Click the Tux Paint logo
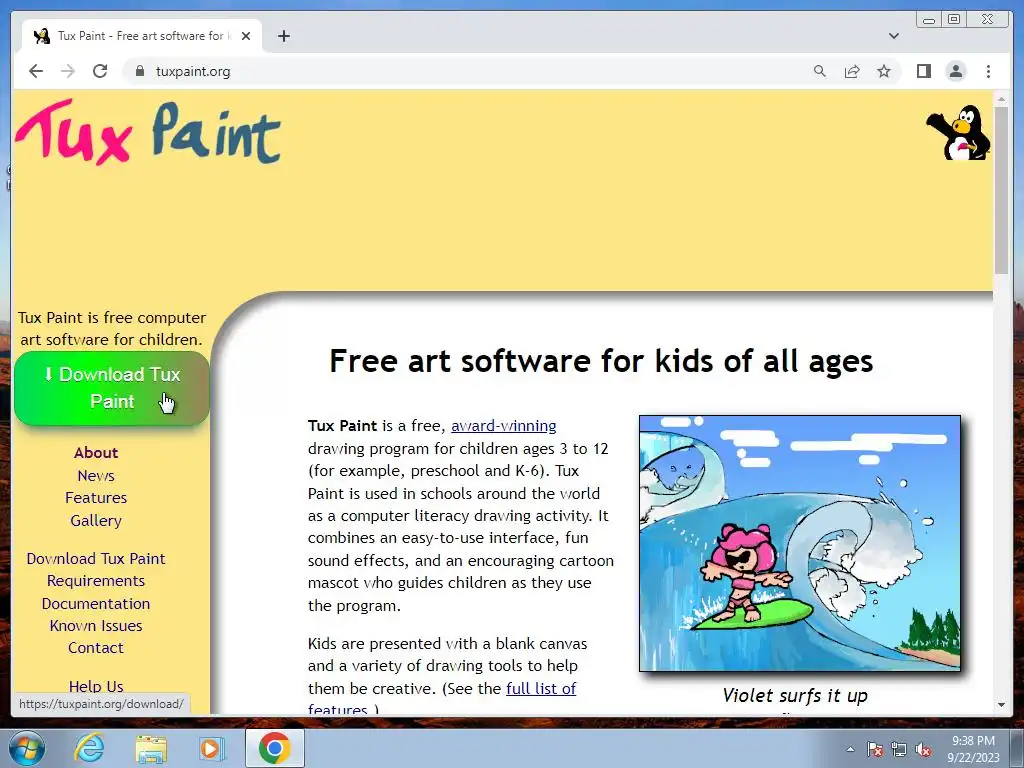Viewport: 1024px width, 768px height. pos(148,132)
